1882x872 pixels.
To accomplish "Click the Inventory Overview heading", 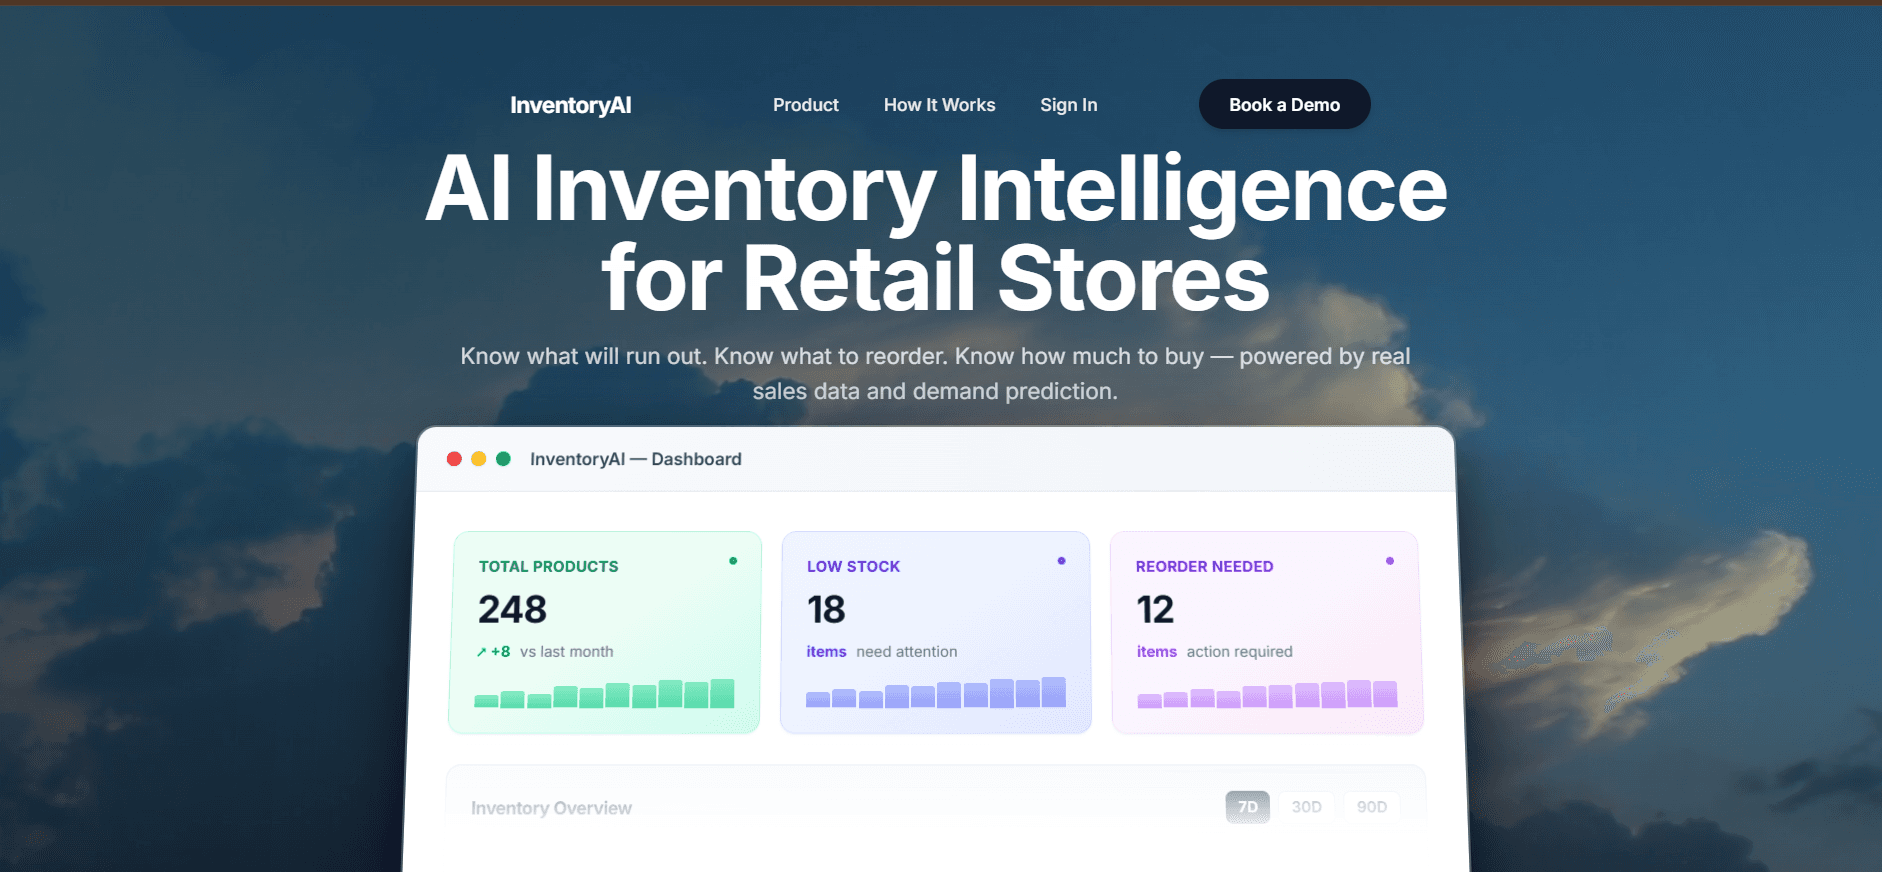I will pos(551,808).
